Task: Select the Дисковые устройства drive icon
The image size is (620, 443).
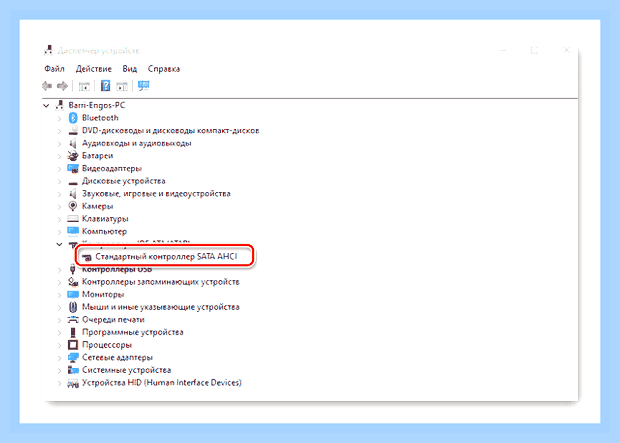Action: coord(73,182)
